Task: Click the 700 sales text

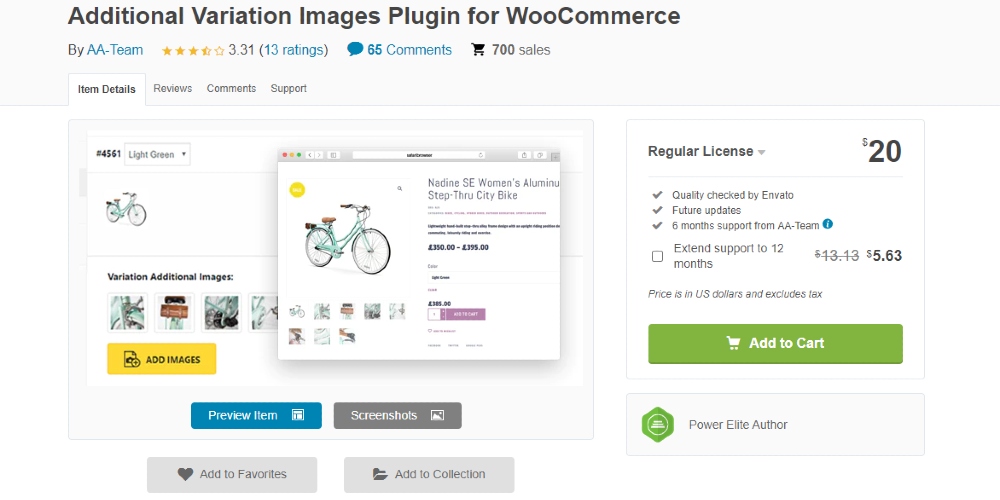Action: point(521,50)
